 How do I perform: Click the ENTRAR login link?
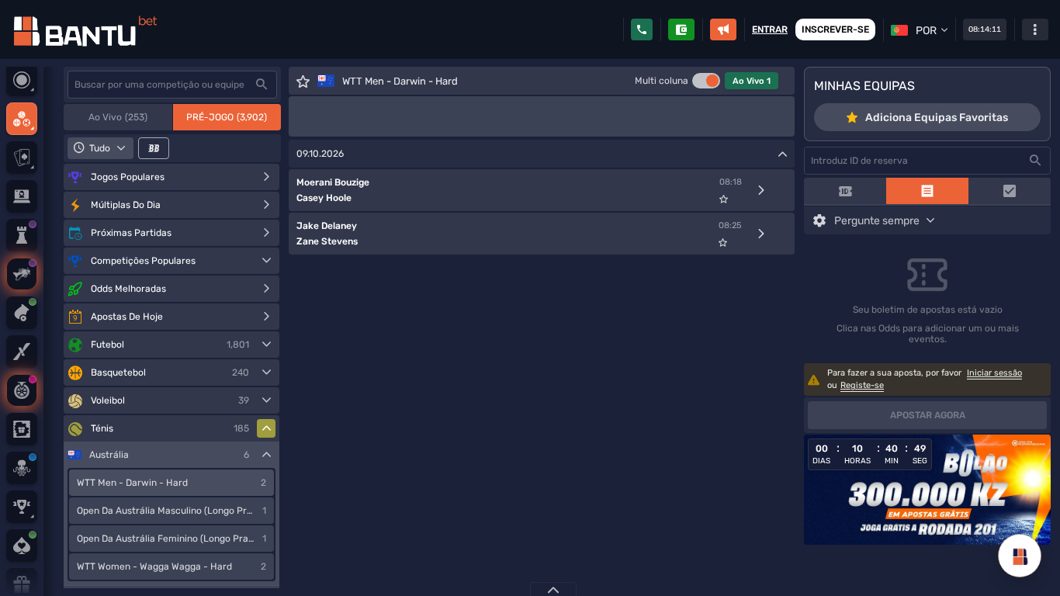pyautogui.click(x=769, y=30)
